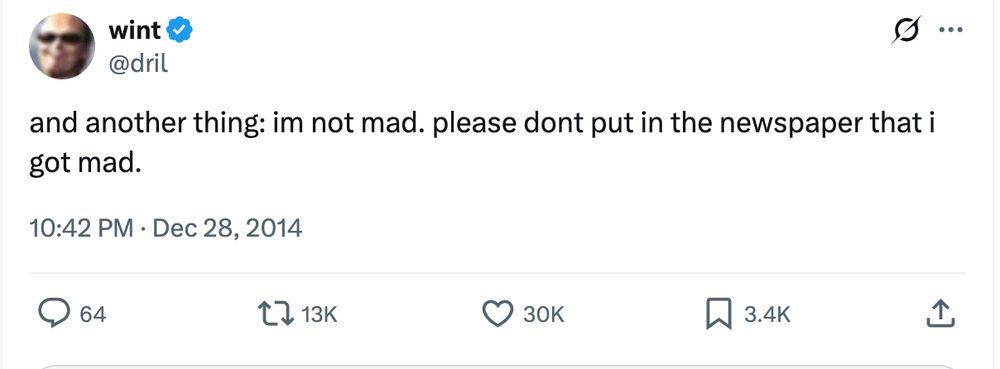Click the display name wint

[135, 30]
